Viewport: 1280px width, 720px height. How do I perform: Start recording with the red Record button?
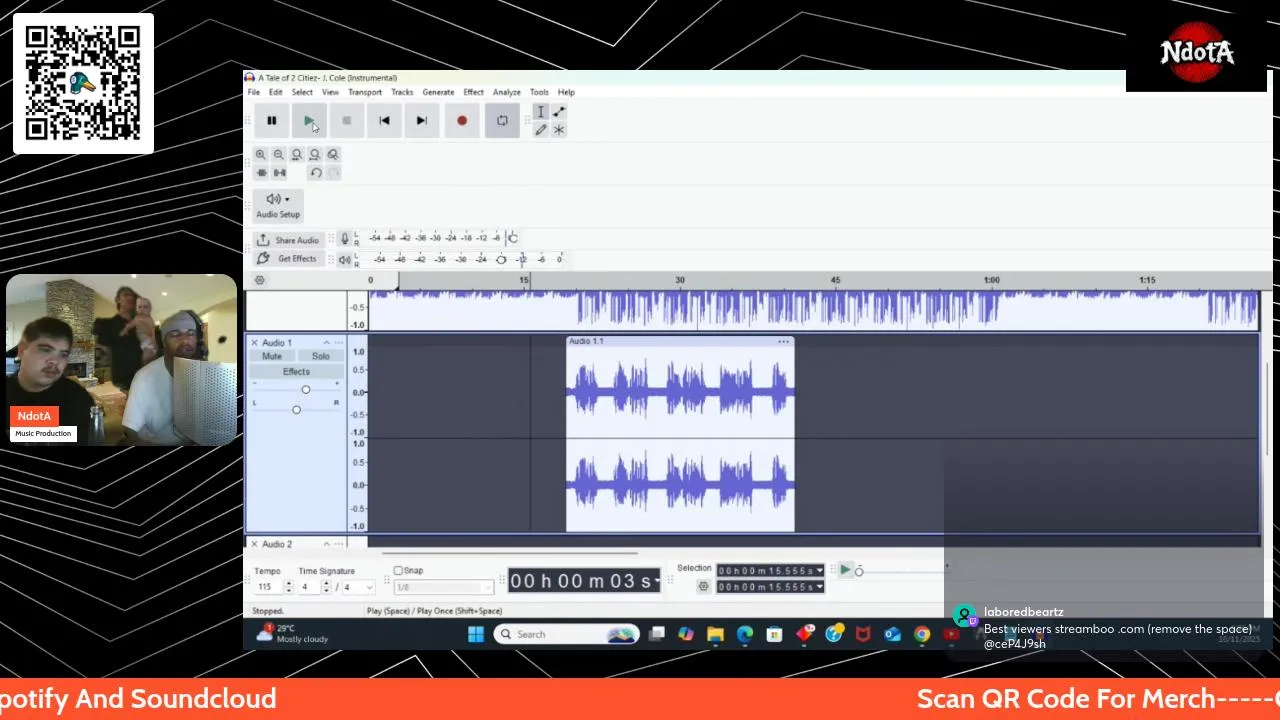(462, 121)
